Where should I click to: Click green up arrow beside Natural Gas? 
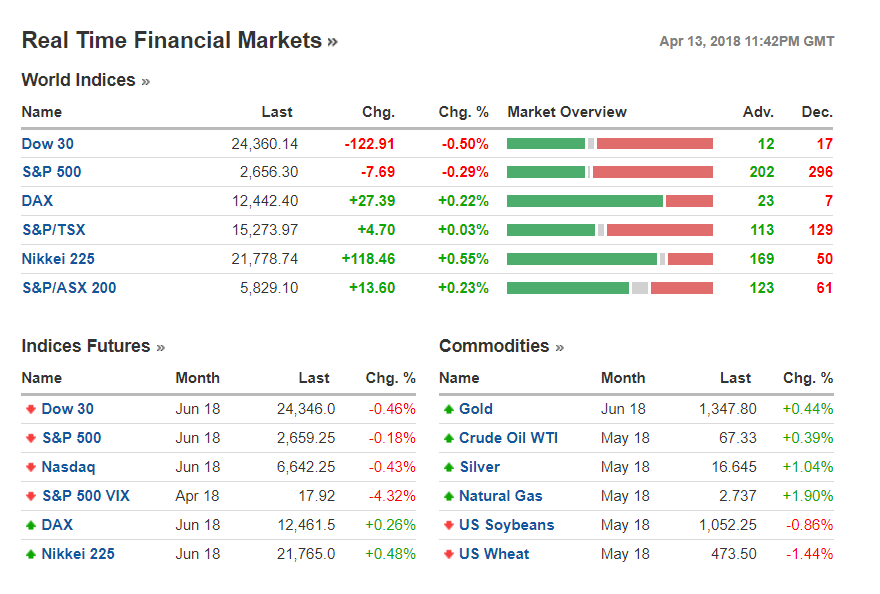click(448, 496)
